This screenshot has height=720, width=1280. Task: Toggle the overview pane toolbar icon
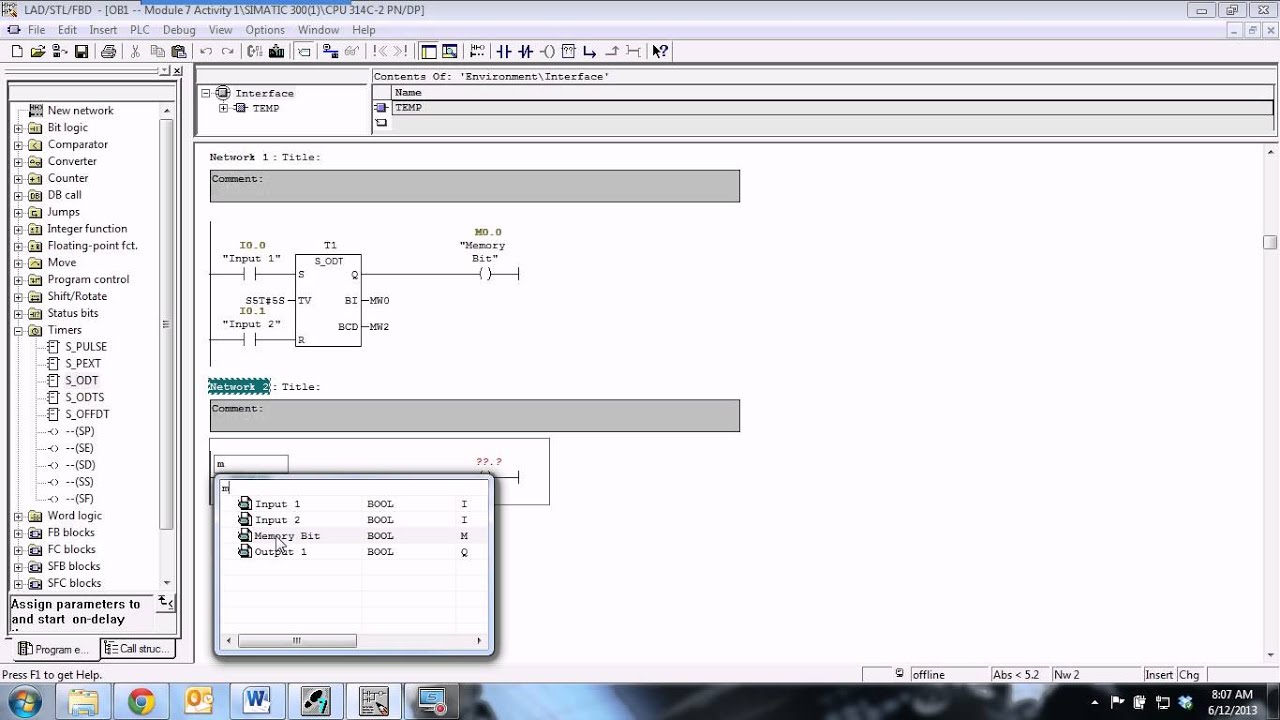429,51
